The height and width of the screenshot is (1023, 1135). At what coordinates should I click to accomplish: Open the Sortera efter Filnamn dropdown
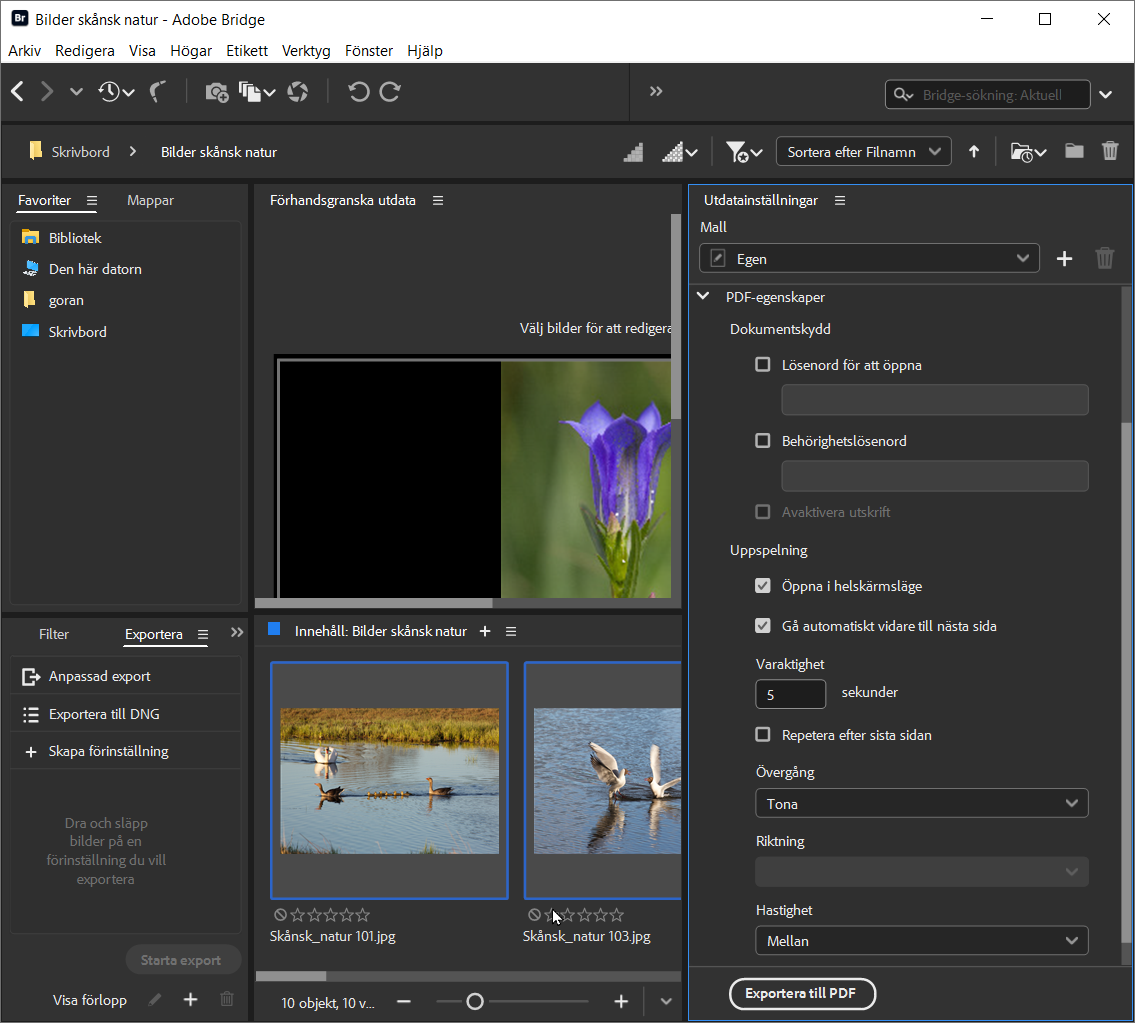pyautogui.click(x=863, y=152)
